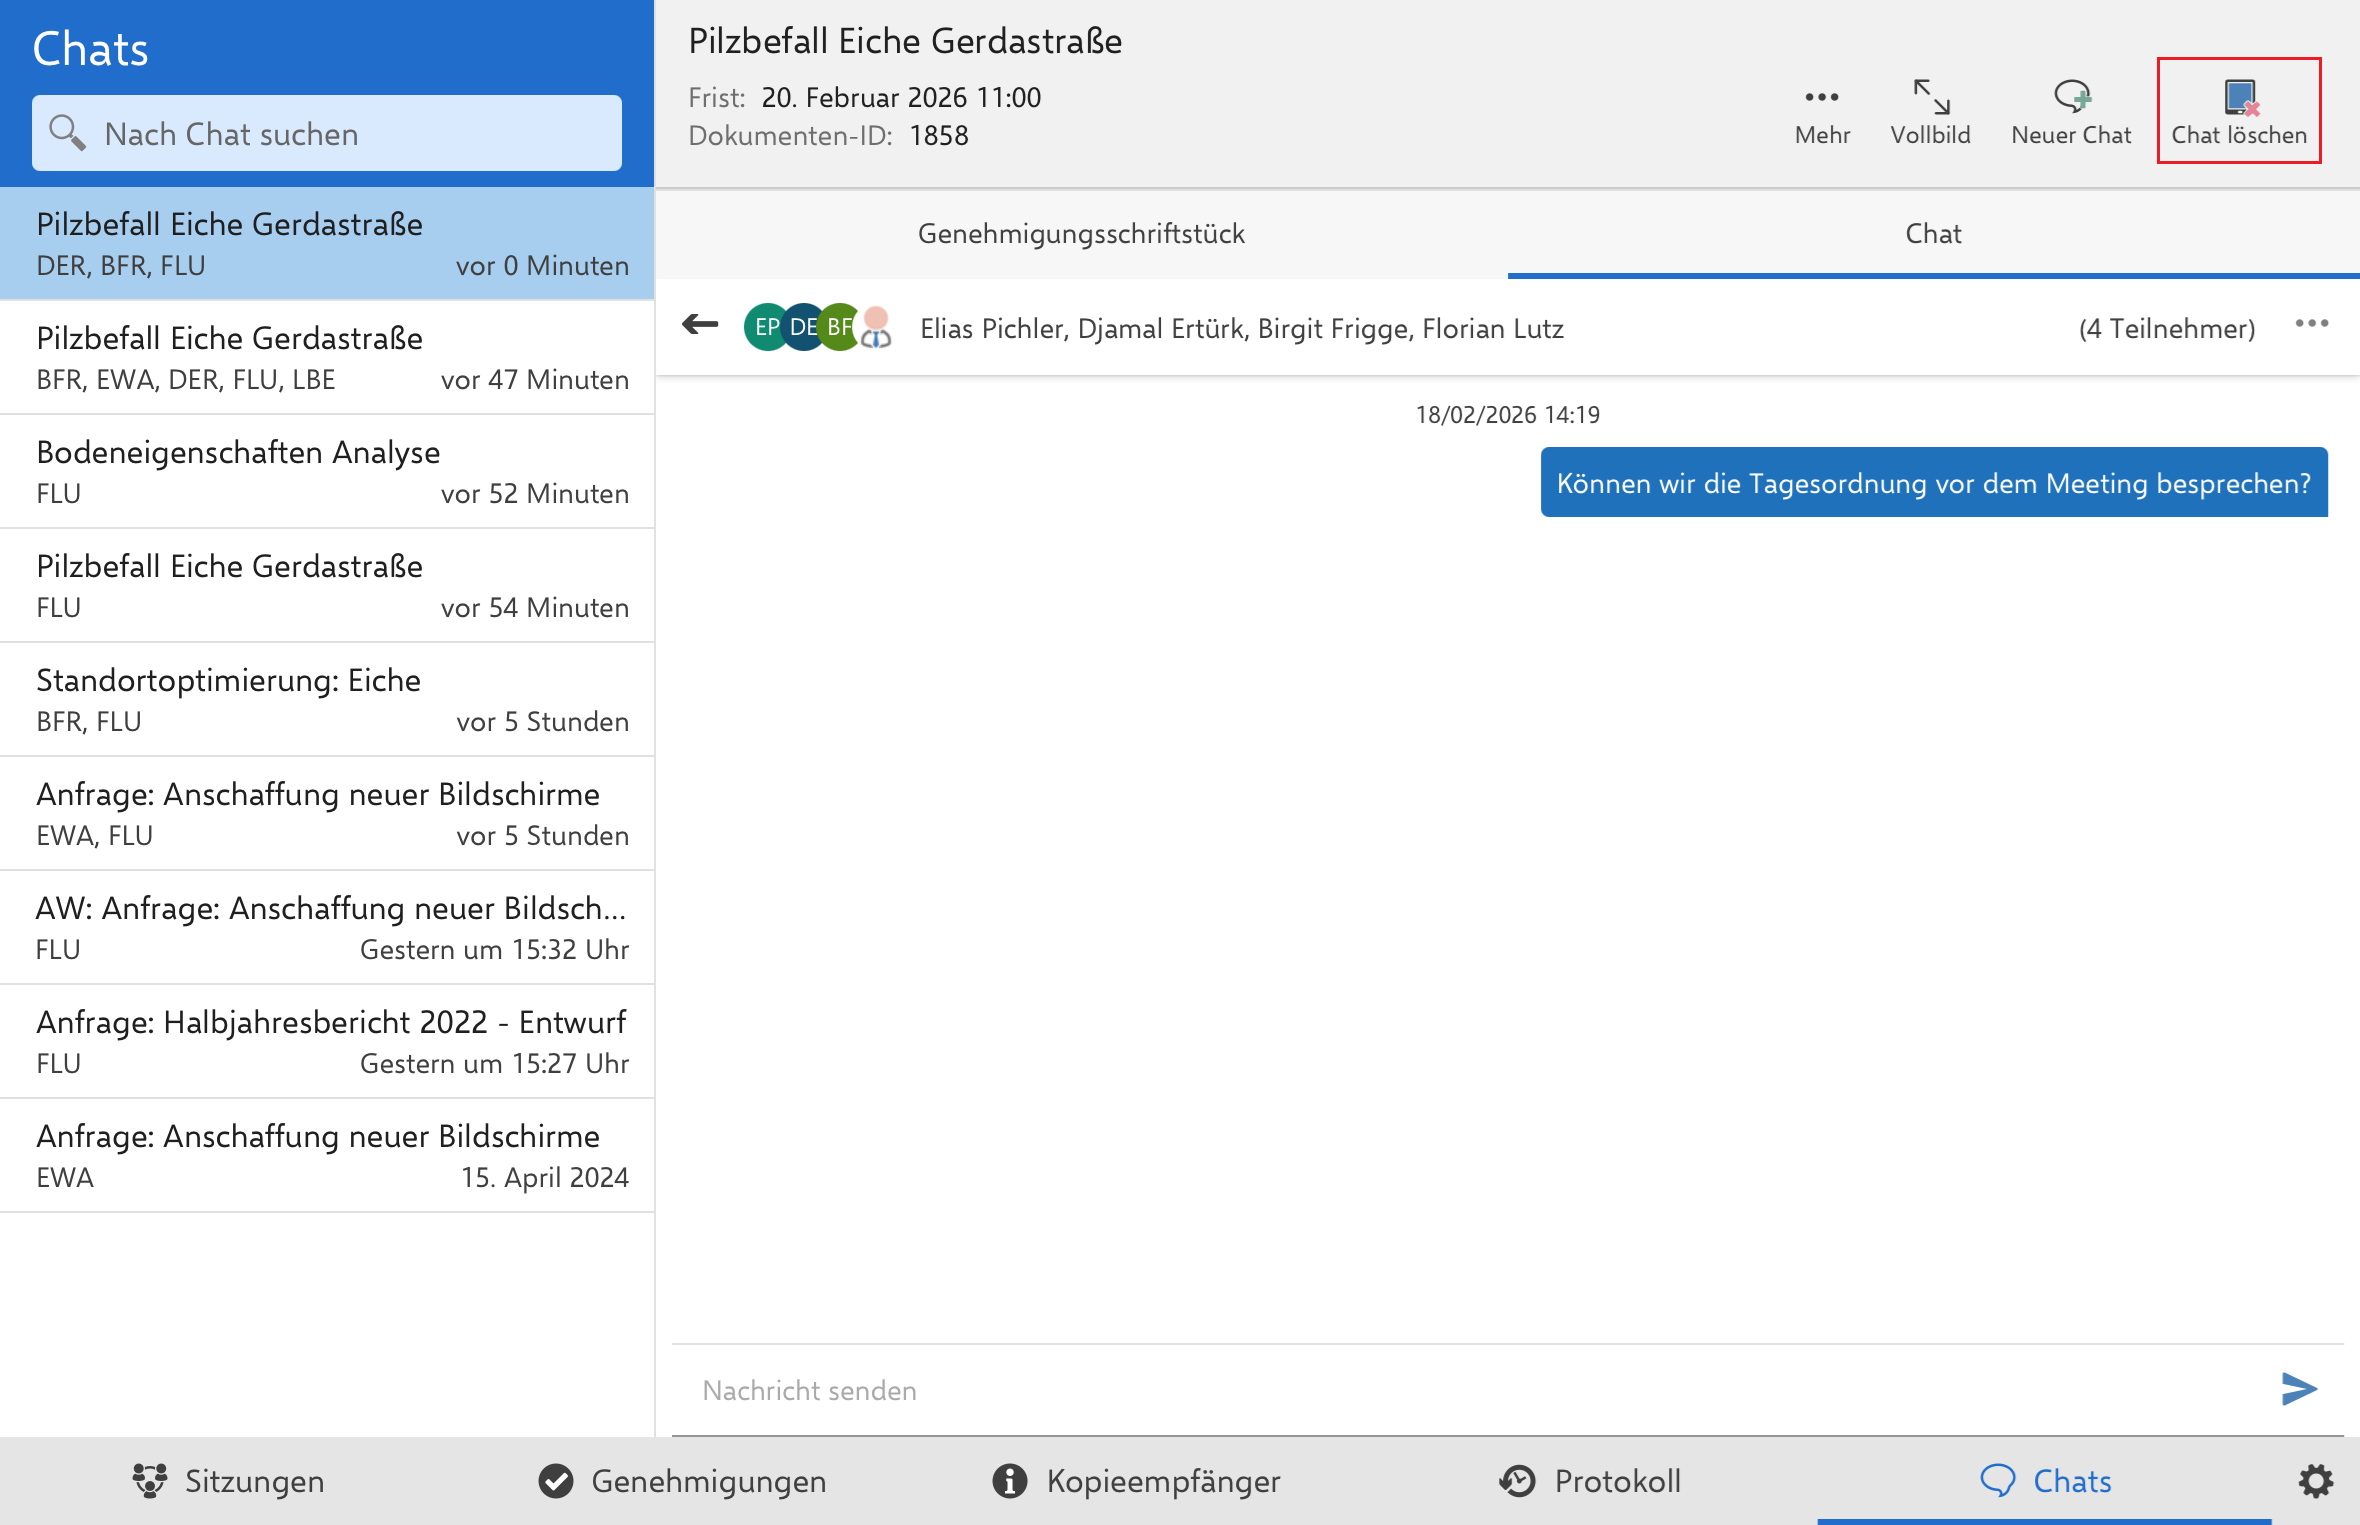Click the Chat löschen icon
Image resolution: width=2360 pixels, height=1525 pixels.
coord(2239,99)
